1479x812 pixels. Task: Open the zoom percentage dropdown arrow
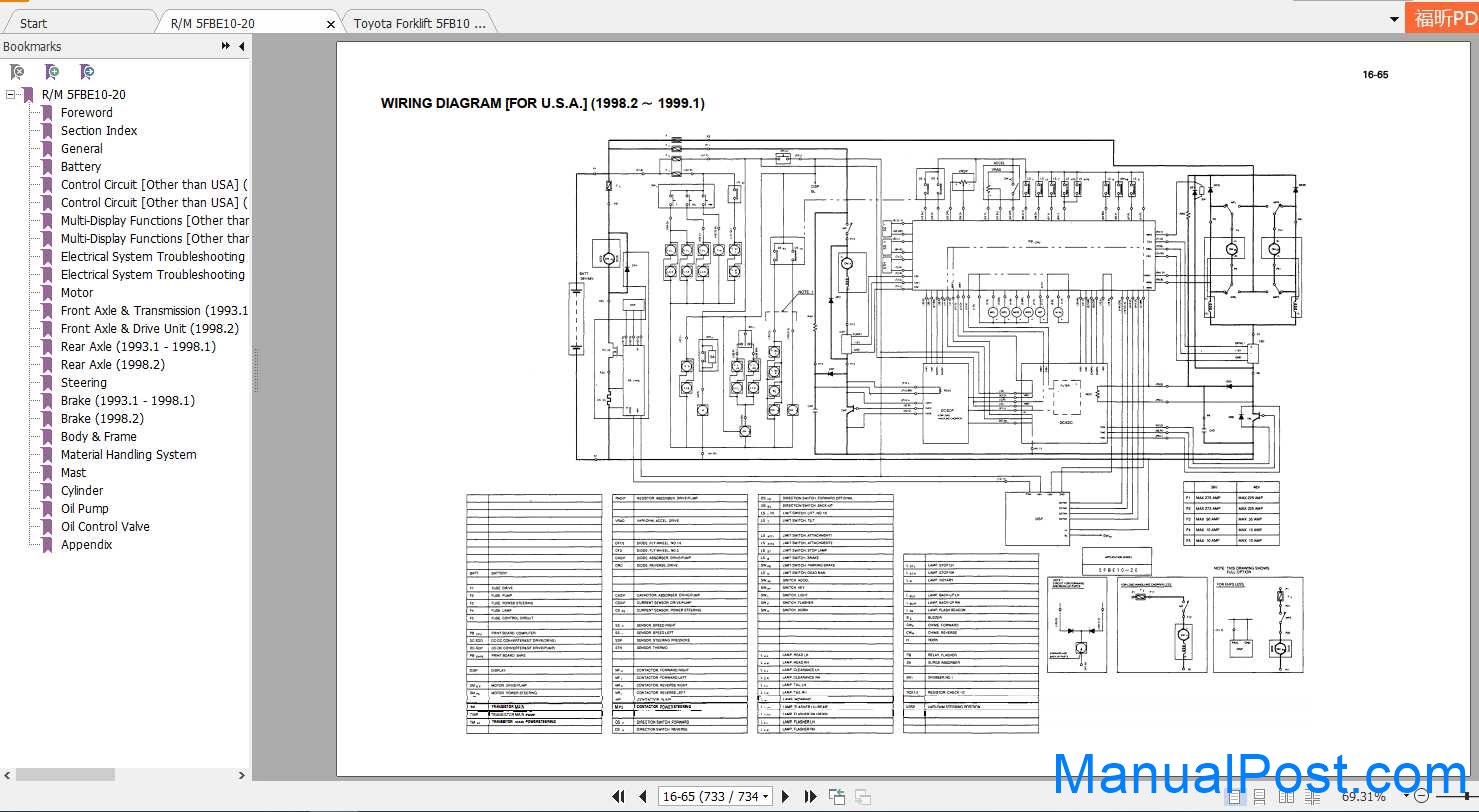pyautogui.click(x=1408, y=797)
